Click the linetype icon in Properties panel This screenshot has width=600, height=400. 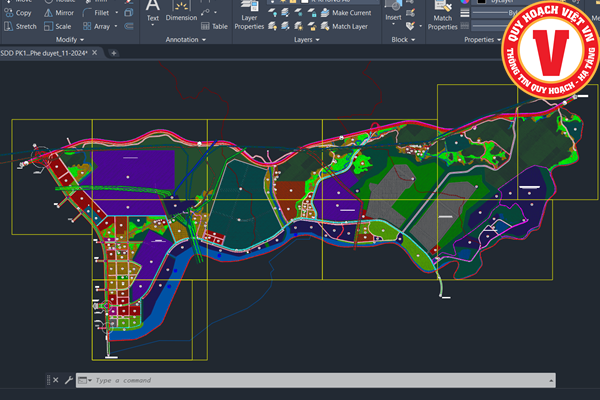click(x=465, y=26)
